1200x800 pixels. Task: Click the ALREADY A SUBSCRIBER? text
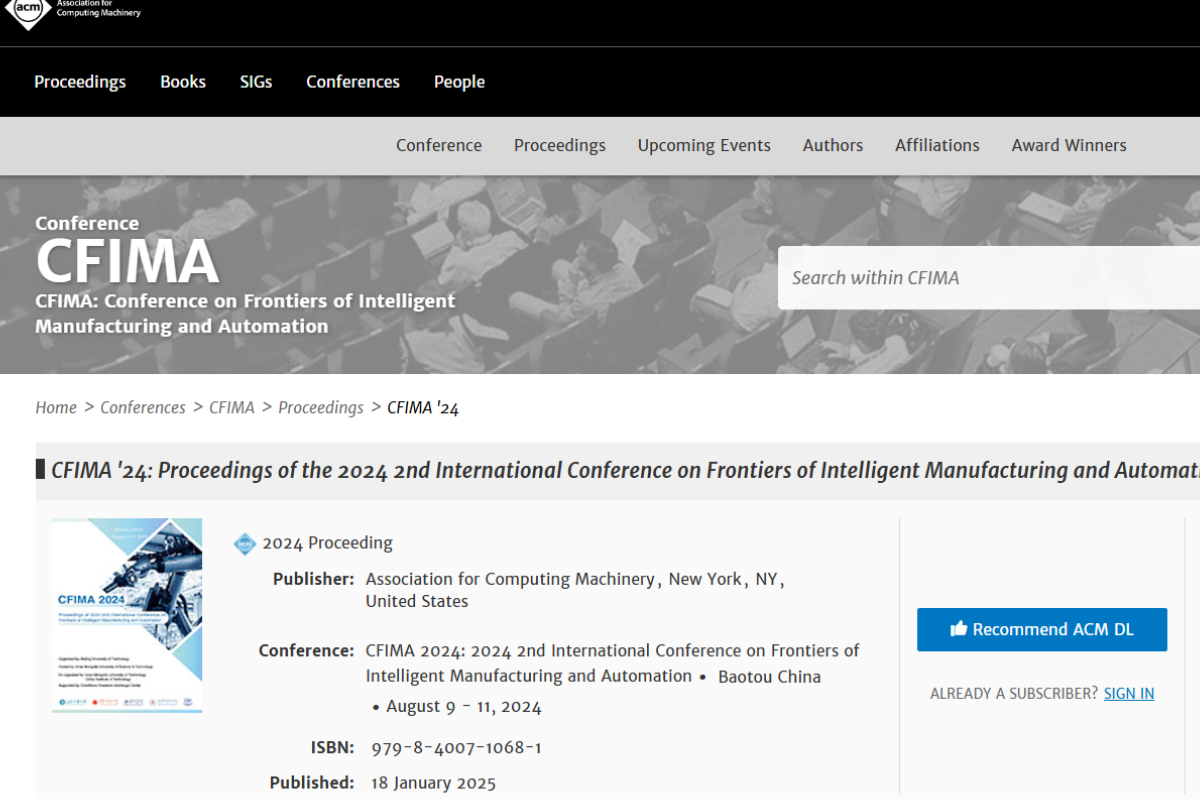coord(1014,693)
